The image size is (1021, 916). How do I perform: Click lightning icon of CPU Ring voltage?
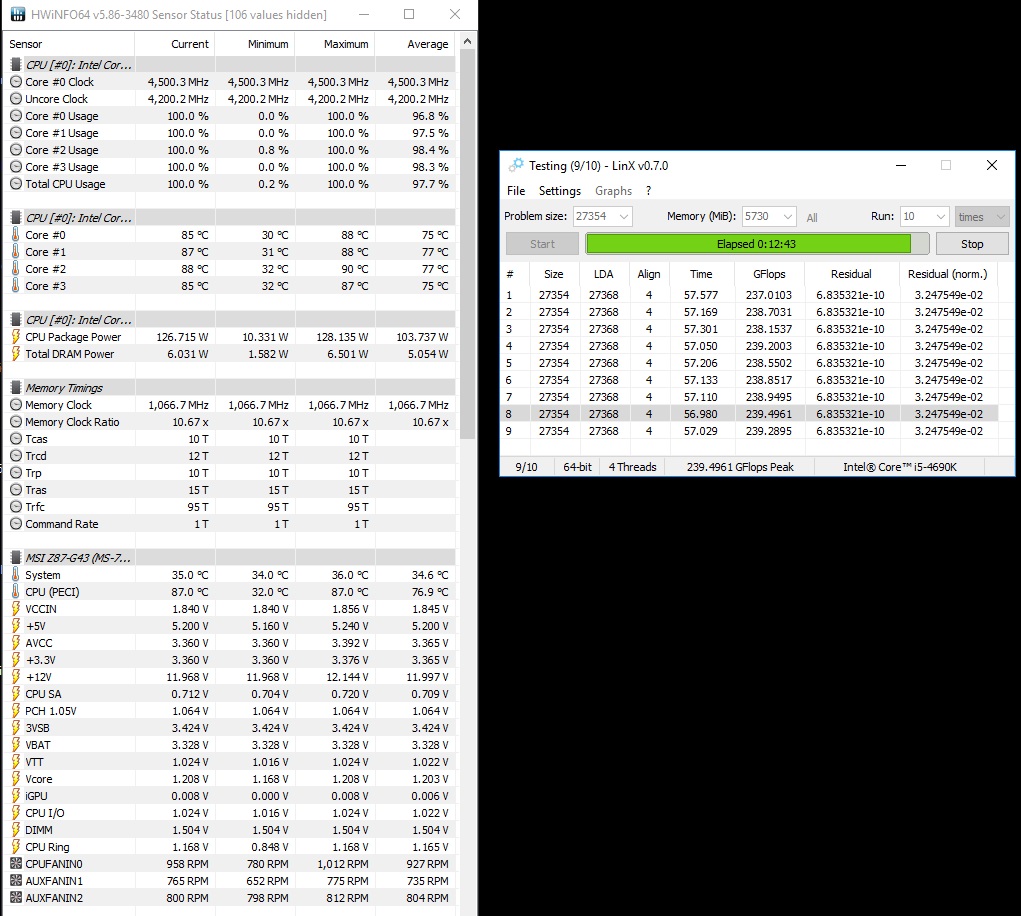(16, 846)
